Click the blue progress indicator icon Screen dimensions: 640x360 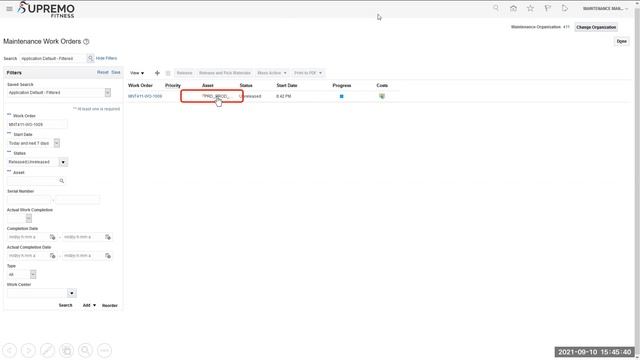342,96
